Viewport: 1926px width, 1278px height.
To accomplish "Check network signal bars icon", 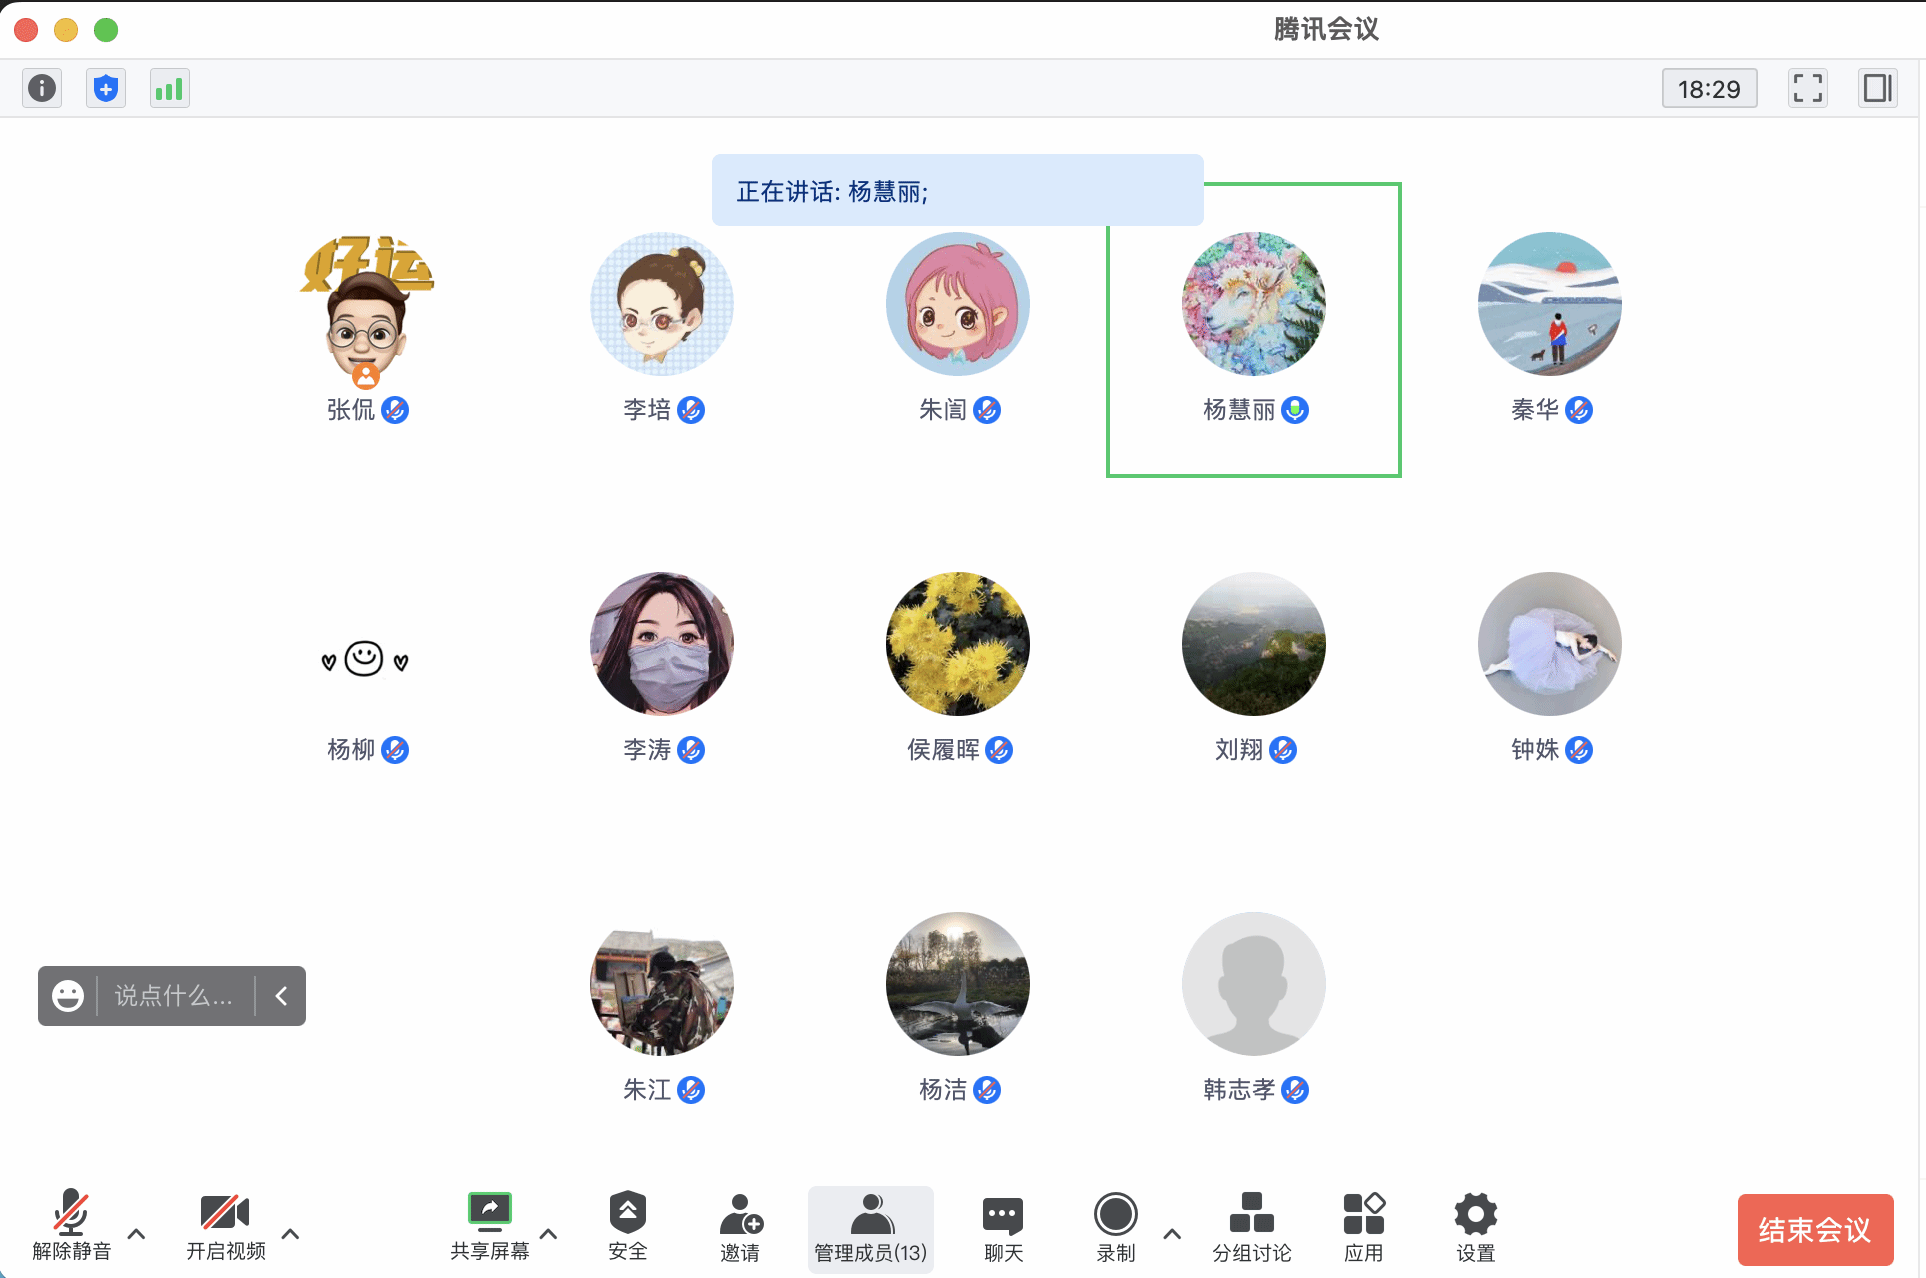I will coord(169,88).
